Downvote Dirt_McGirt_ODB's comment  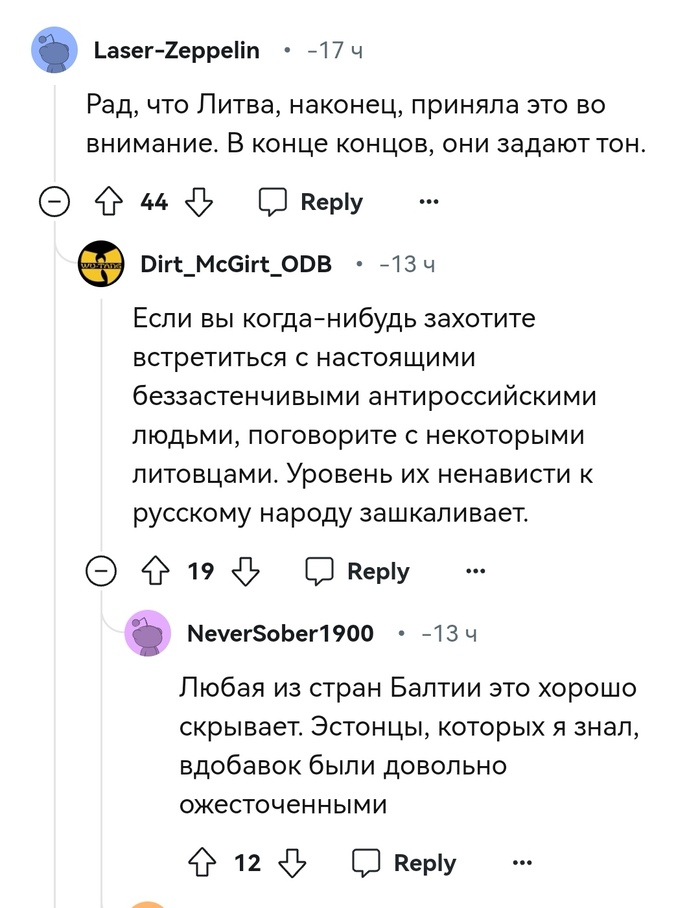point(246,571)
